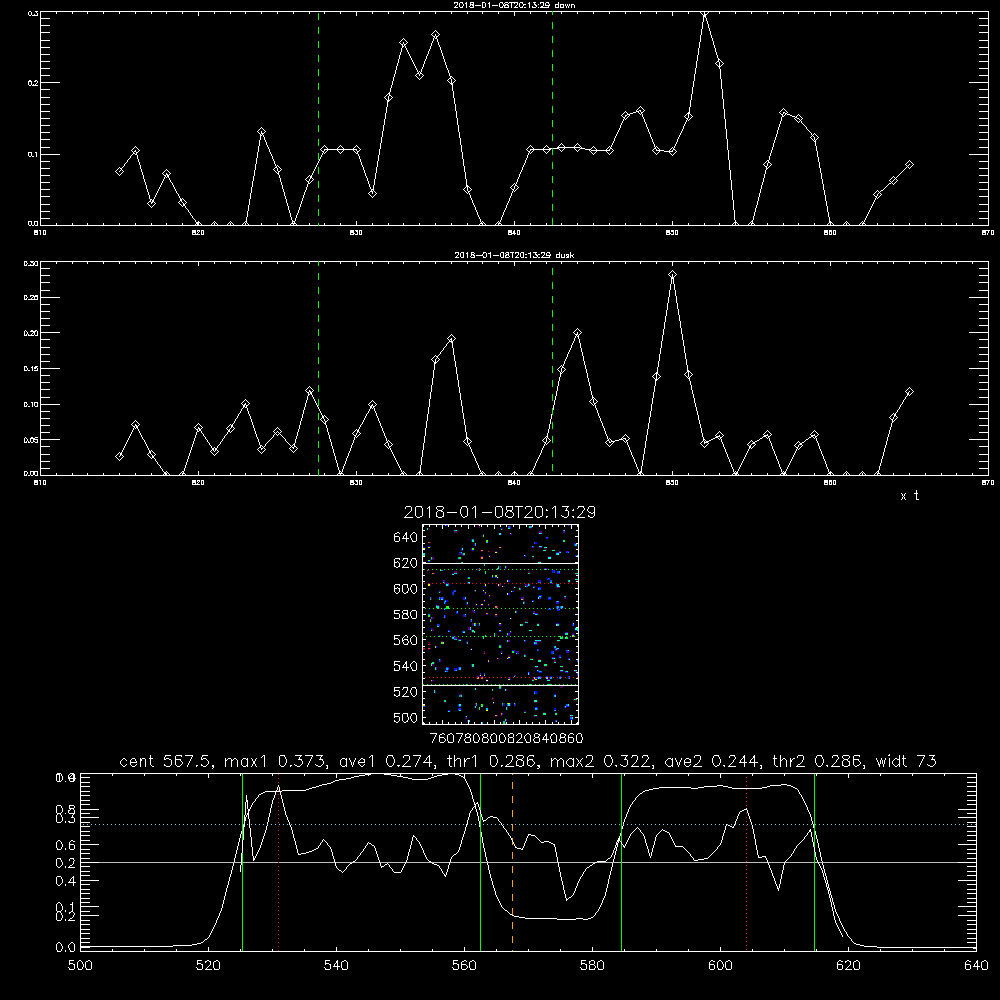Click the 0.0 y-axis label of bottom plot

click(x=65, y=947)
